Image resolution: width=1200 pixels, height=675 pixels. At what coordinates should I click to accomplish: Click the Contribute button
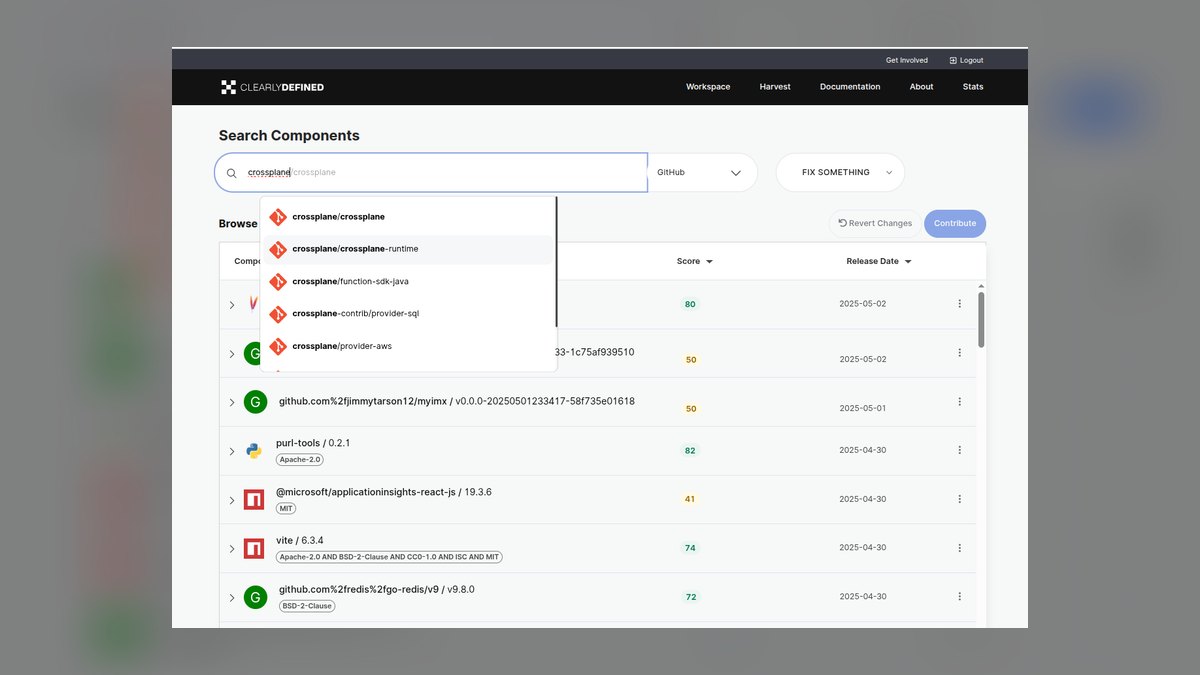pyautogui.click(x=955, y=224)
